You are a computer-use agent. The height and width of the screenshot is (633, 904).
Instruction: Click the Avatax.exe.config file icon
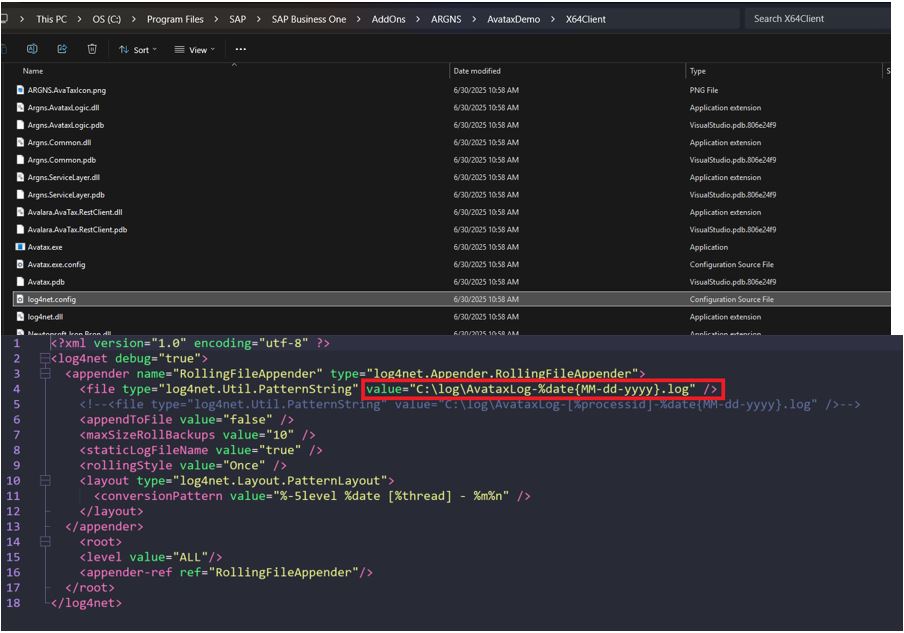coord(20,265)
